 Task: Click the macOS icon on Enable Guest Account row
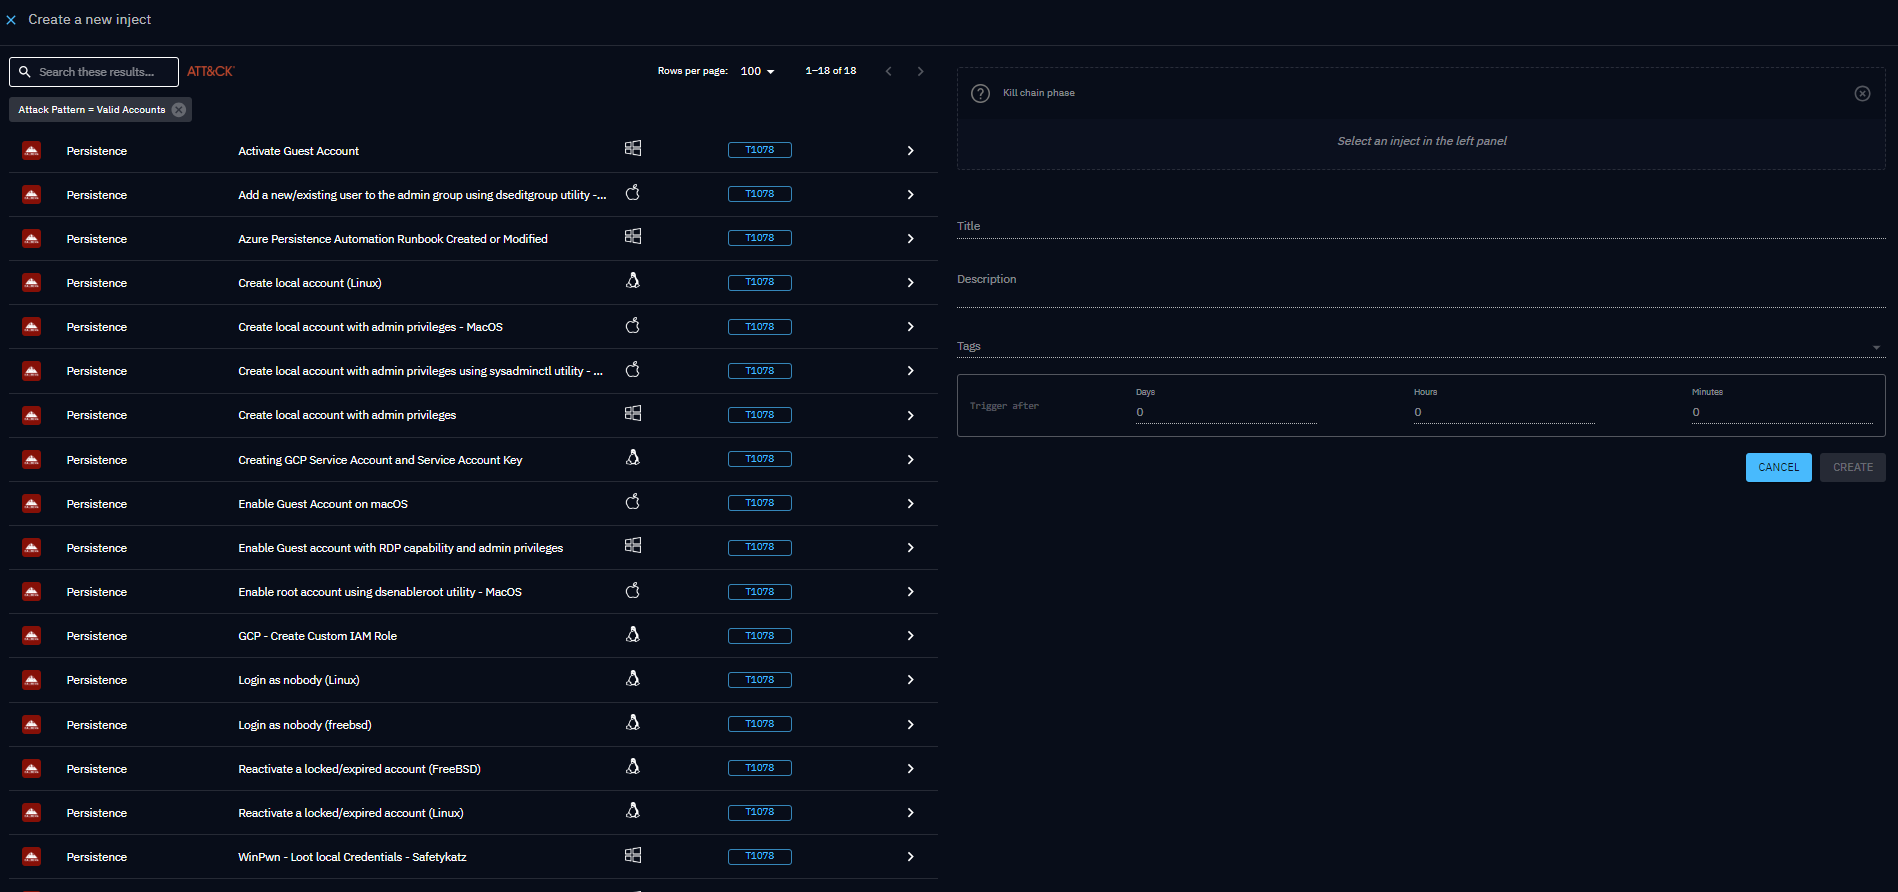coord(633,502)
